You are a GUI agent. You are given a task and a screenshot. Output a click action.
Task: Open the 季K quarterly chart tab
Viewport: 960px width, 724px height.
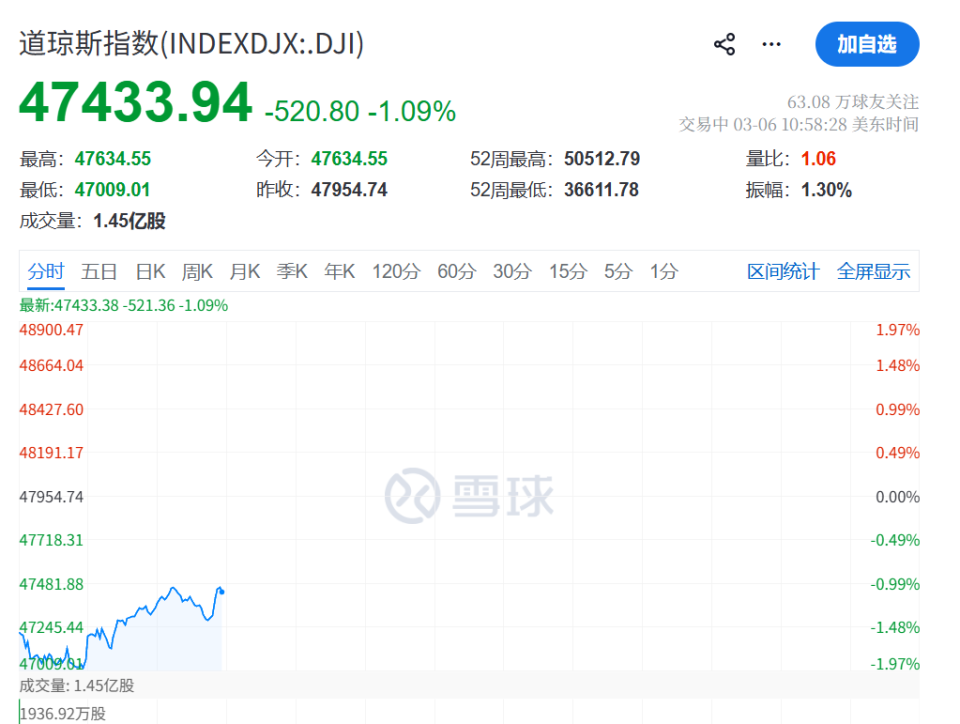tap(291, 270)
